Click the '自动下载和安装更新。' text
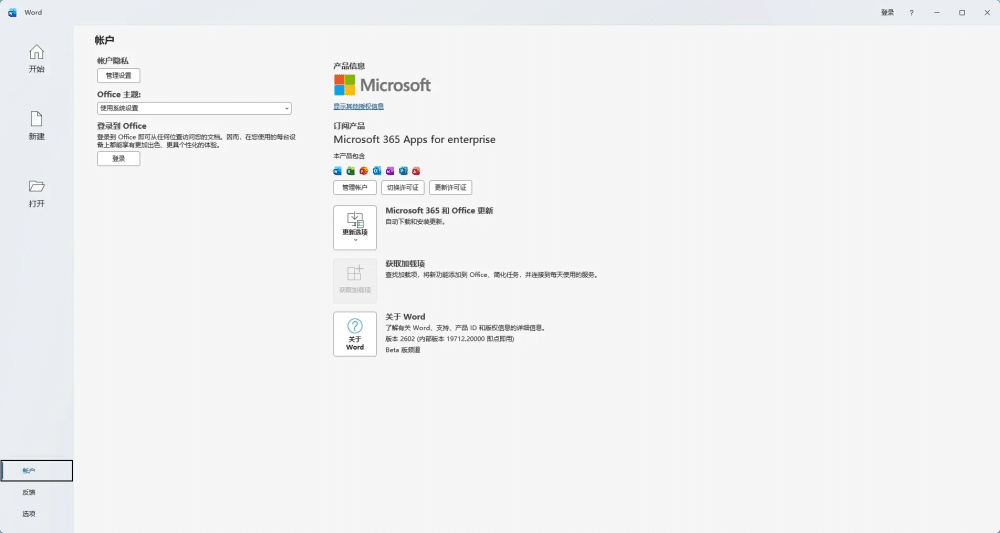 point(416,222)
